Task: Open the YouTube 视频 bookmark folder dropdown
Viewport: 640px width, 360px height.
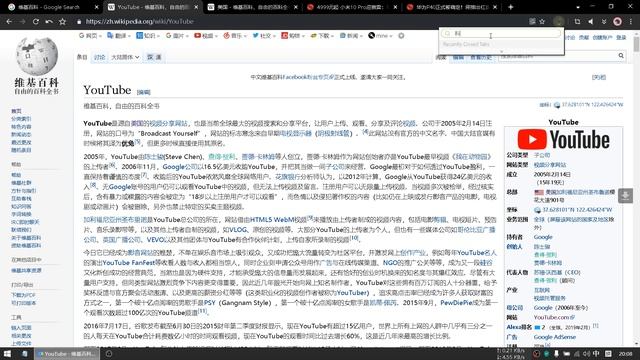Action: coord(206,36)
